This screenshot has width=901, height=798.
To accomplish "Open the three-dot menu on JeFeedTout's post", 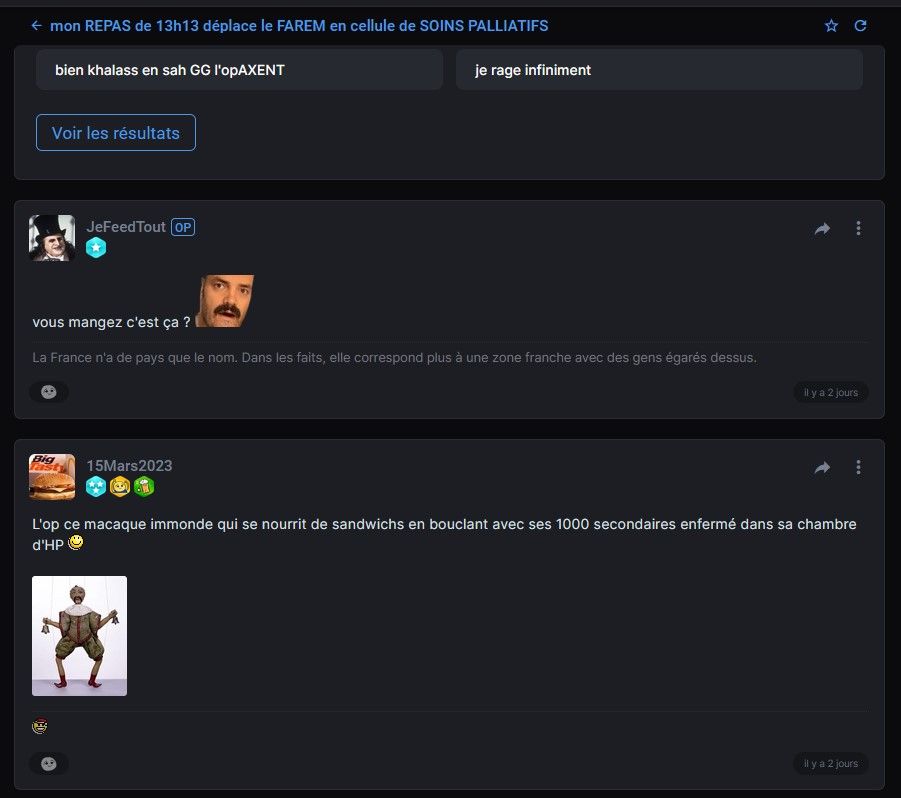I will pos(858,229).
